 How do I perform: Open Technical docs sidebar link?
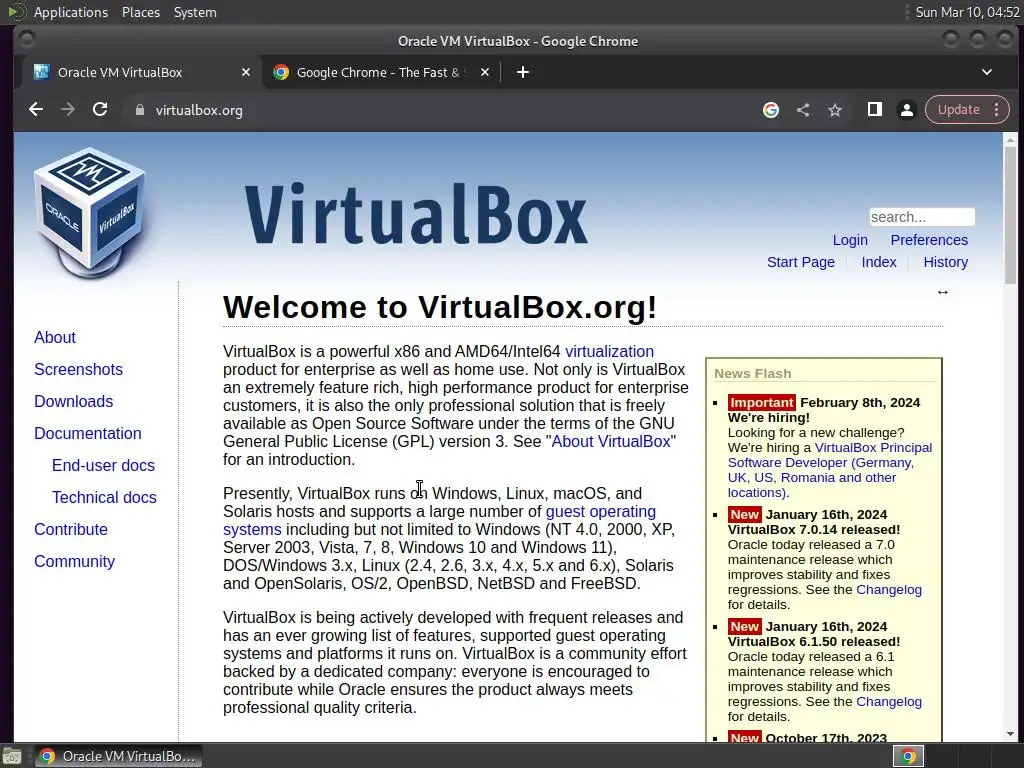coord(104,498)
